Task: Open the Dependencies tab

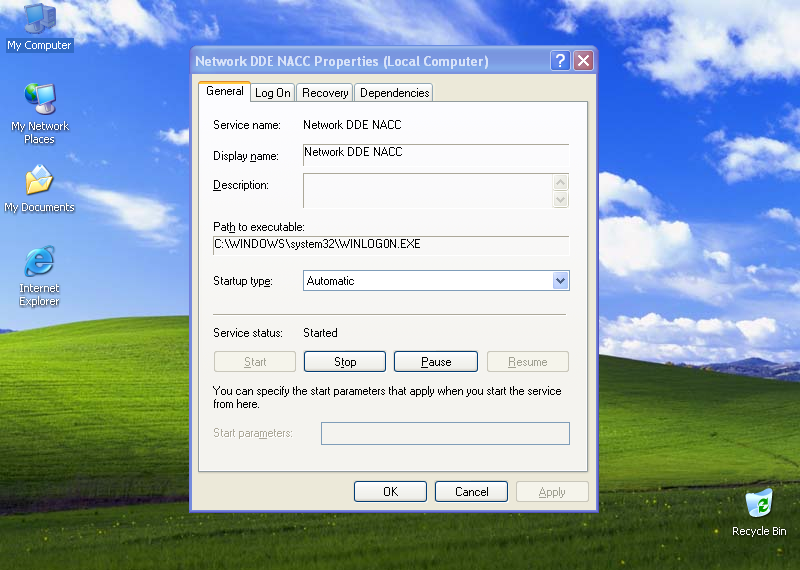Action: [394, 93]
